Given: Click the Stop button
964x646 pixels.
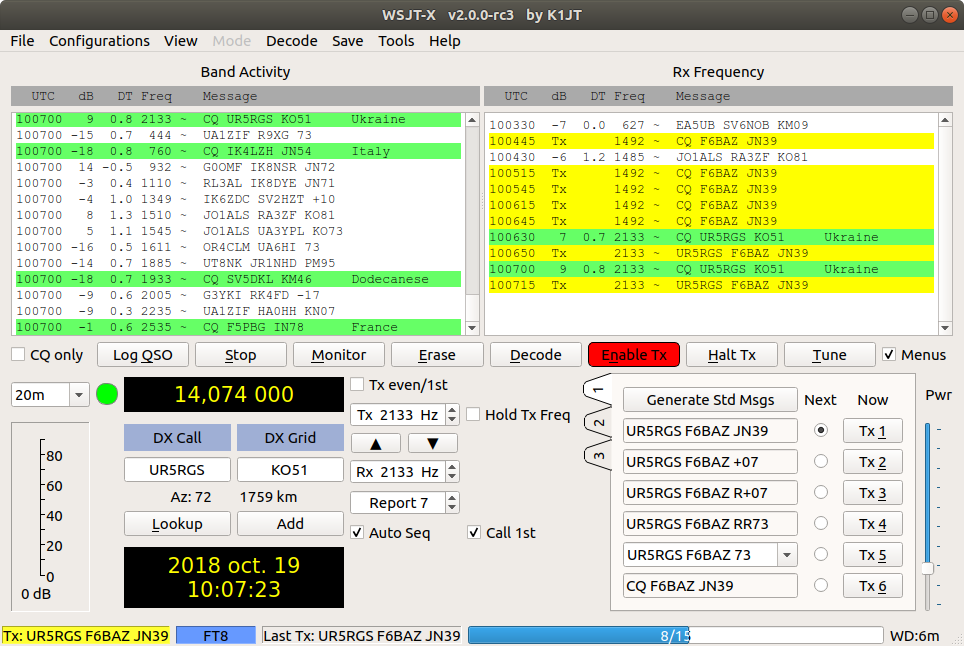Looking at the screenshot, I should pos(240,355).
